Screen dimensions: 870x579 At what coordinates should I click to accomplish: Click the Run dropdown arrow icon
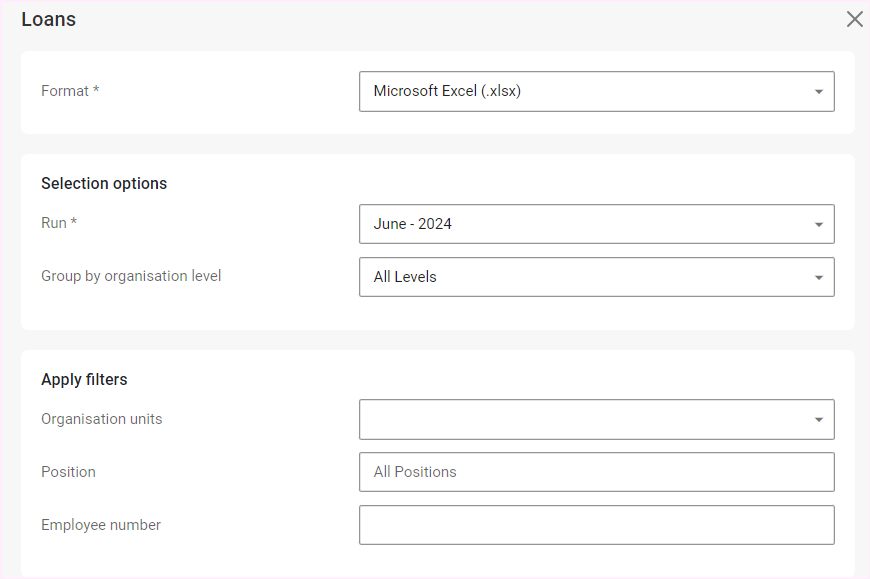[818, 225]
